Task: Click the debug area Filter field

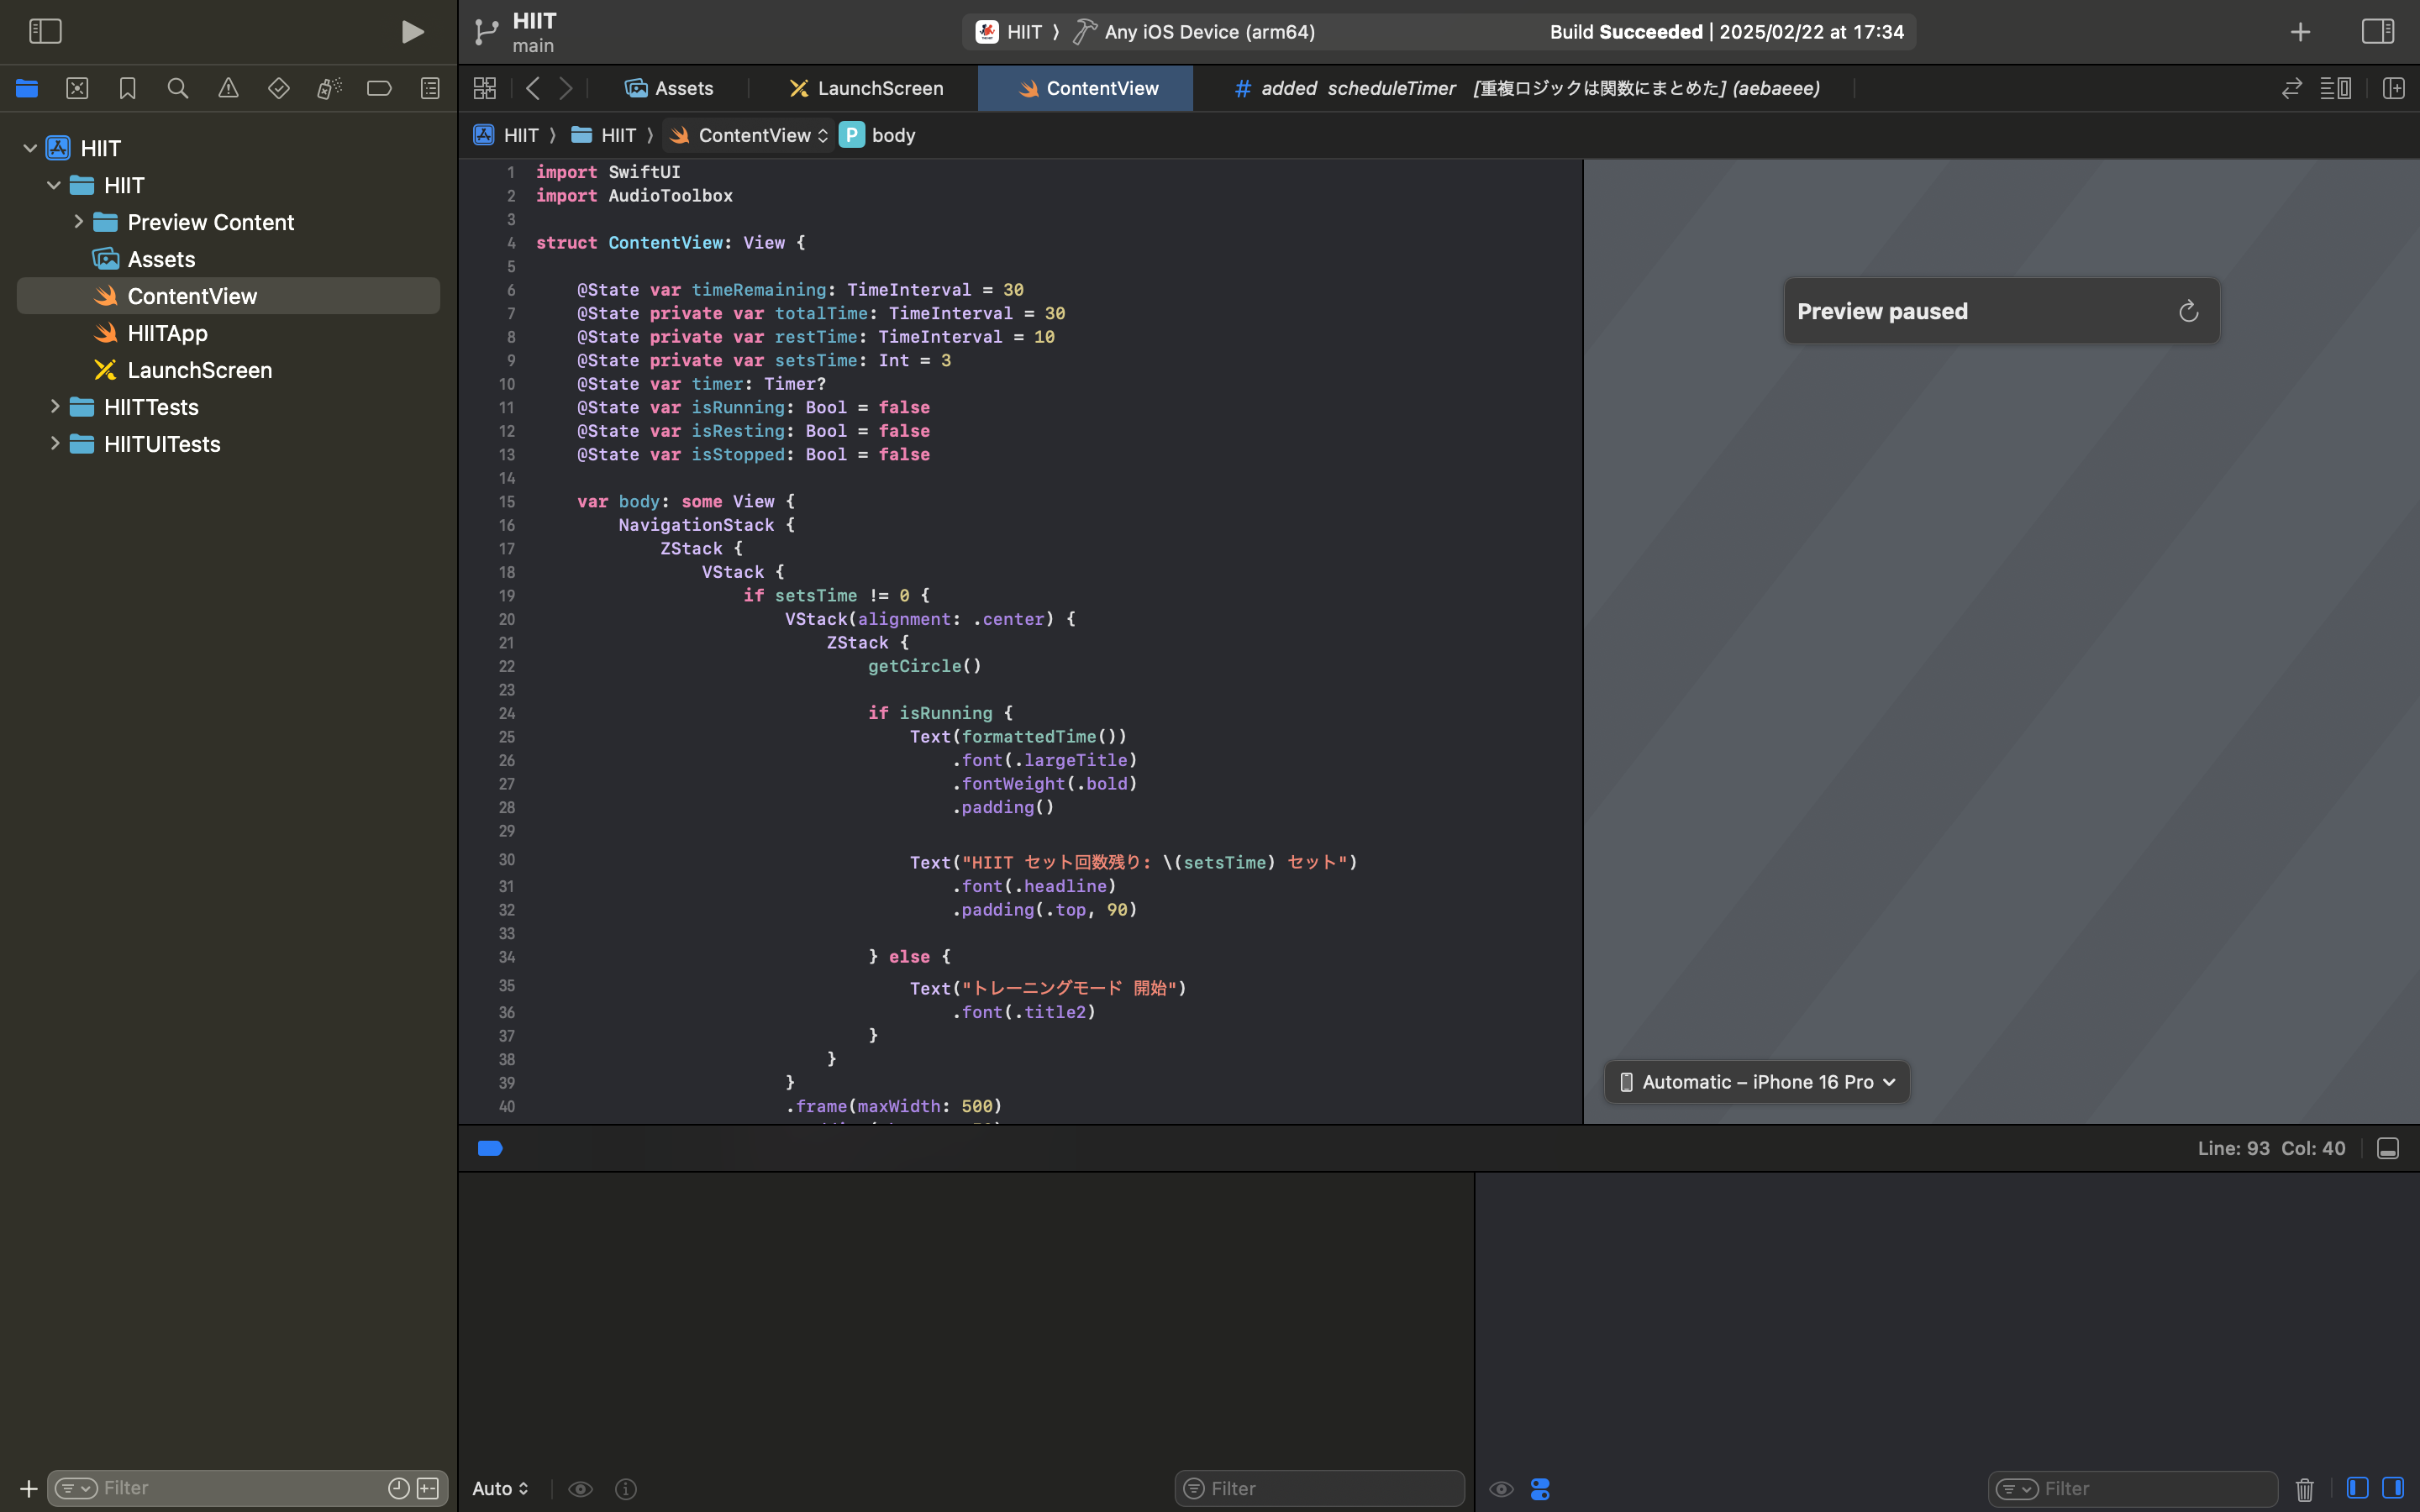Action: (x=1318, y=1488)
